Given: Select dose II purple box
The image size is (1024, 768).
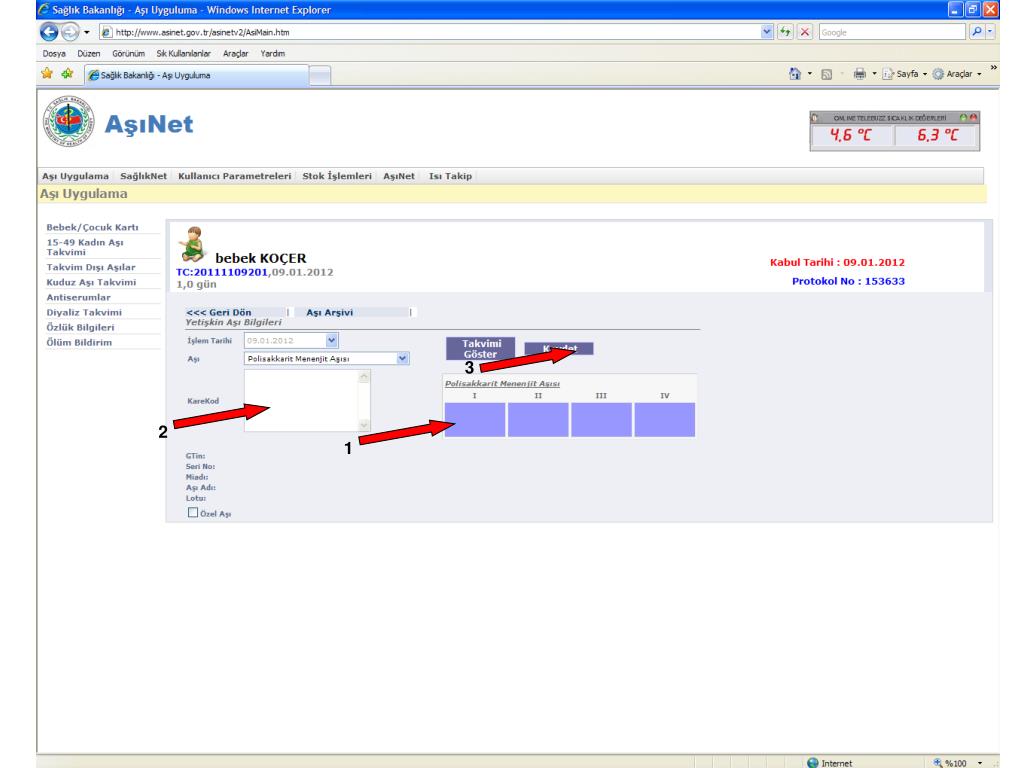Looking at the screenshot, I should pyautogui.click(x=538, y=419).
